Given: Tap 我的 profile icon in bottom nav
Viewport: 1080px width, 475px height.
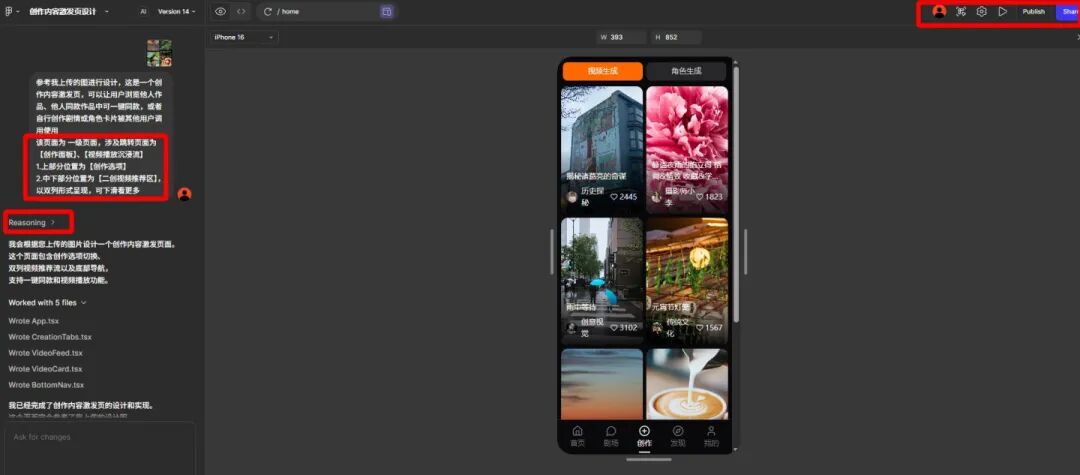Looking at the screenshot, I should pos(712,431).
